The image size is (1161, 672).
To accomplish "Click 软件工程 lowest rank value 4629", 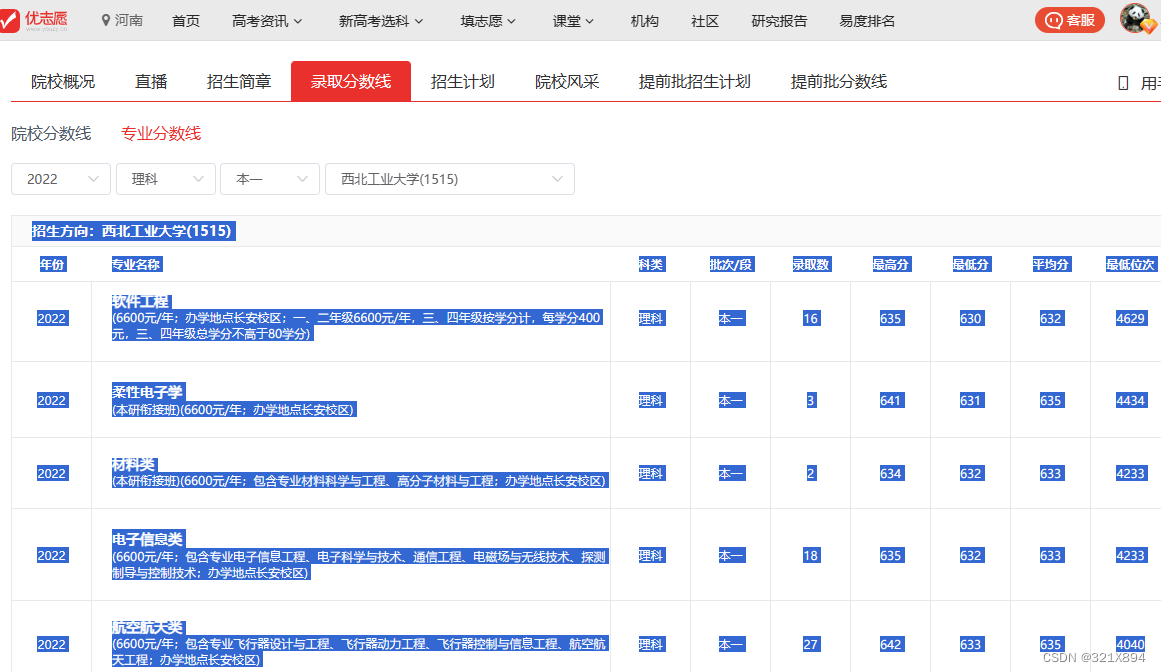I will click(1131, 318).
